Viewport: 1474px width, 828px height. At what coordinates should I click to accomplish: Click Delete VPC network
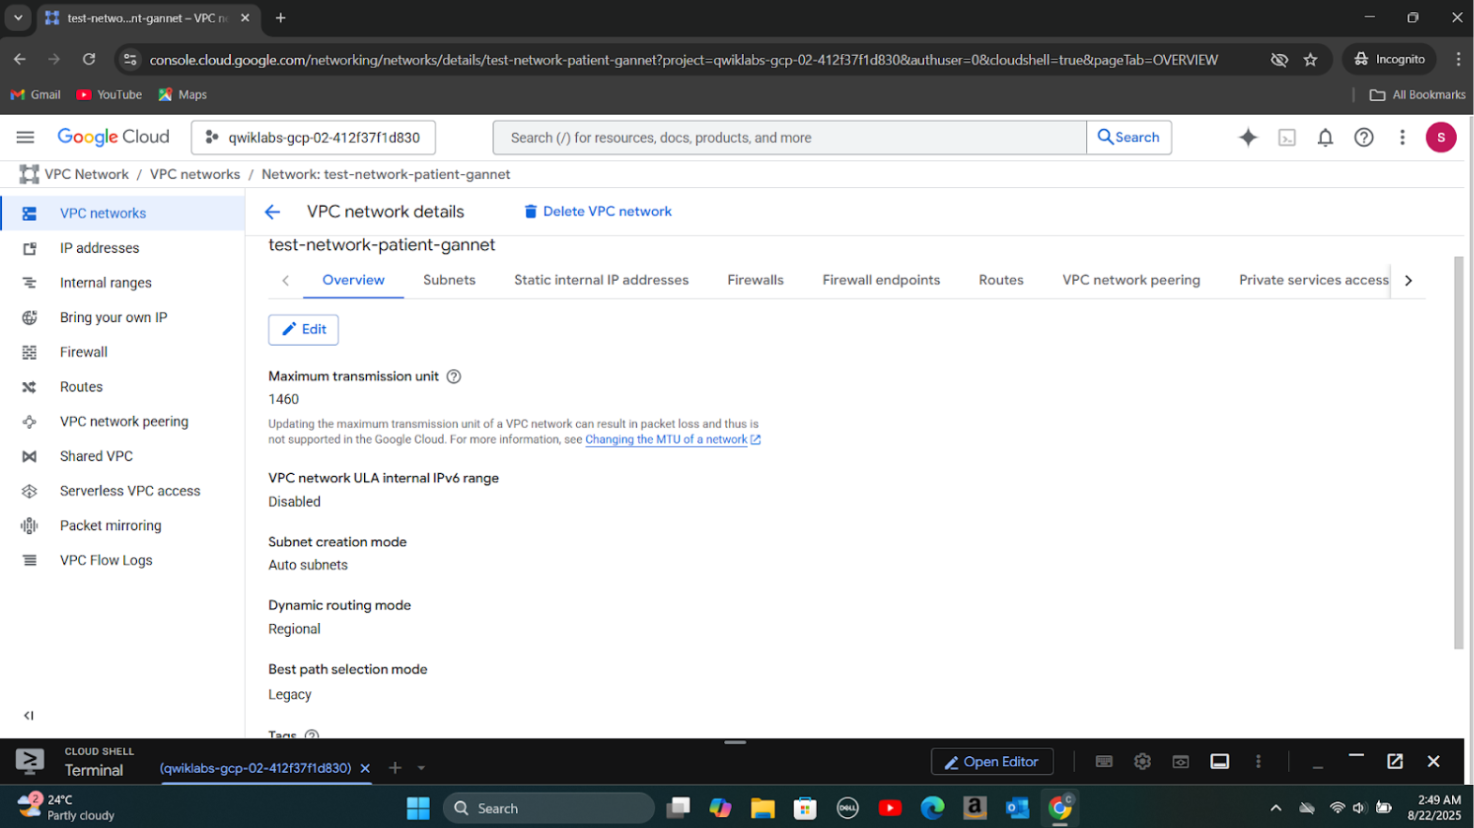coord(597,212)
